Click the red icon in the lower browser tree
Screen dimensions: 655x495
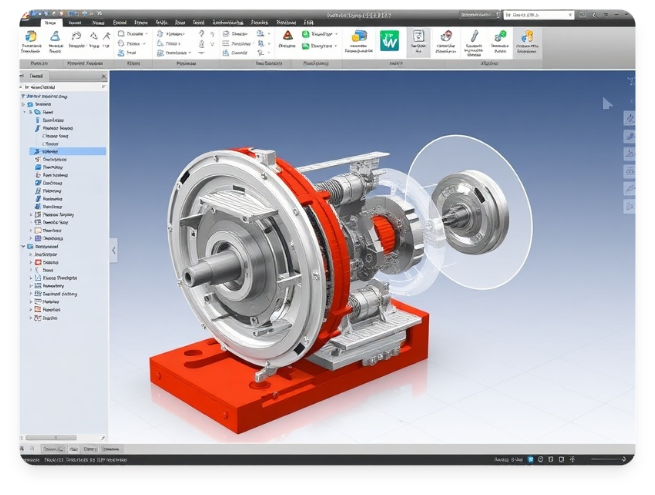(39, 264)
